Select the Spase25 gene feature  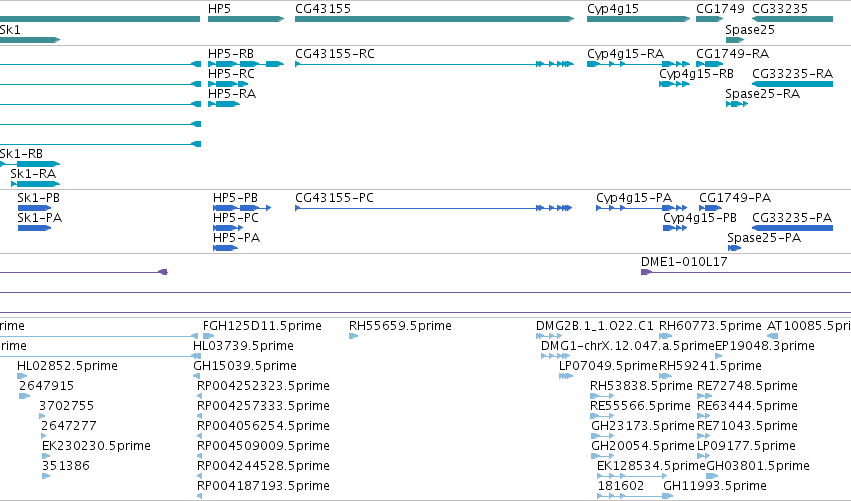735,40
